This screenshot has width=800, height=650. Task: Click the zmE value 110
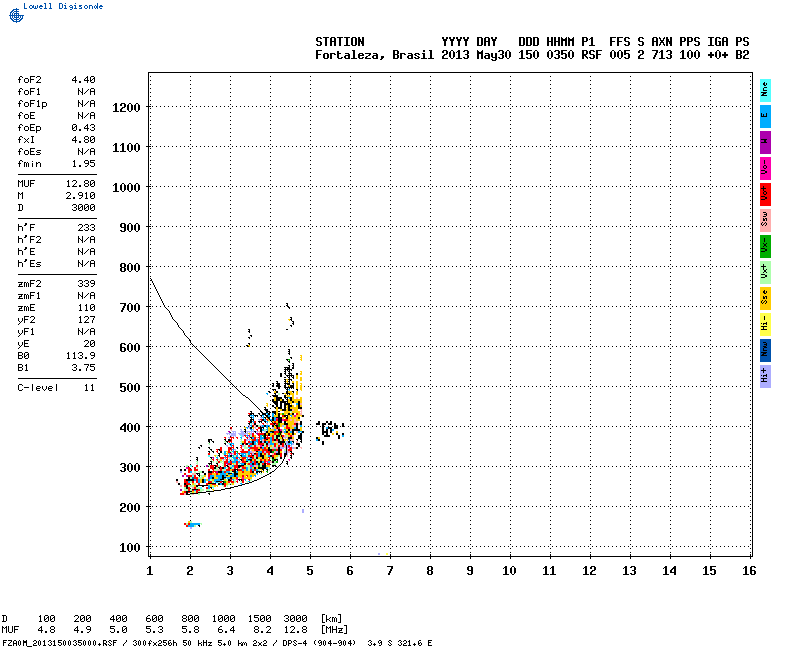[x=86, y=308]
